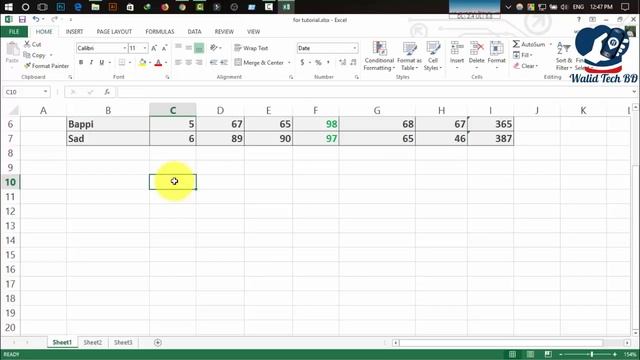Screen dimensions: 640x360
Task: Click the zoom slider handle in status bar
Action: (x=591, y=354)
